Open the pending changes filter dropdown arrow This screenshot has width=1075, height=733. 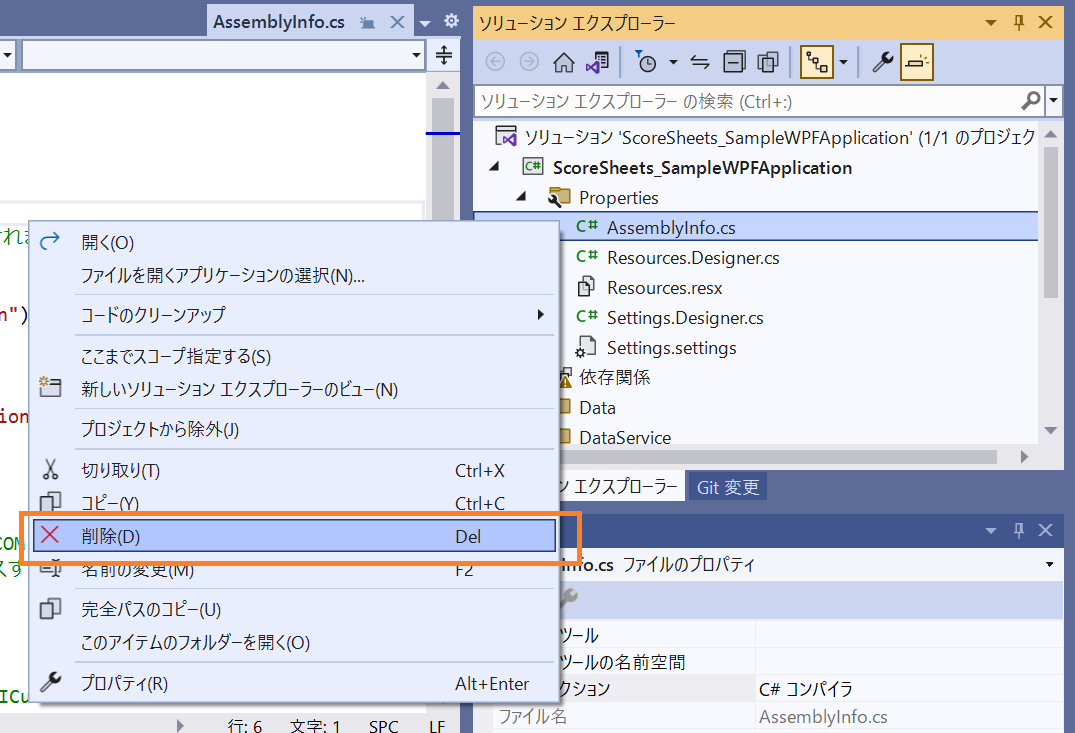673,62
